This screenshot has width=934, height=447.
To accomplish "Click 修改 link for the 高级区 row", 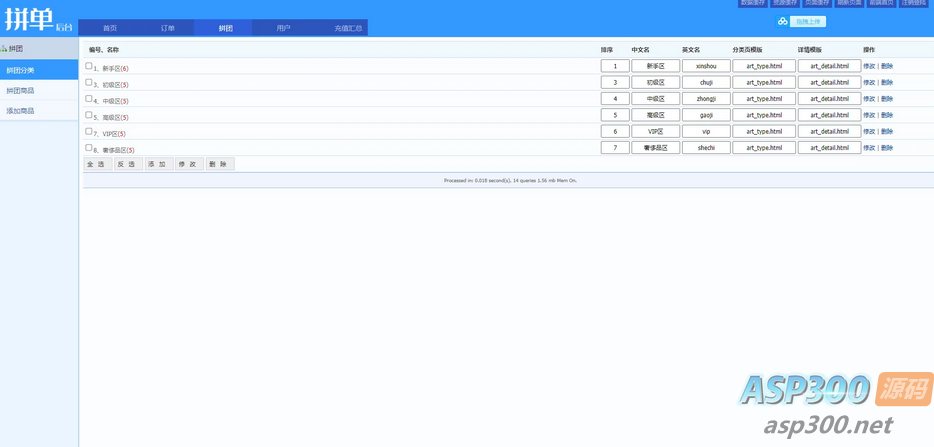I will pos(868,115).
